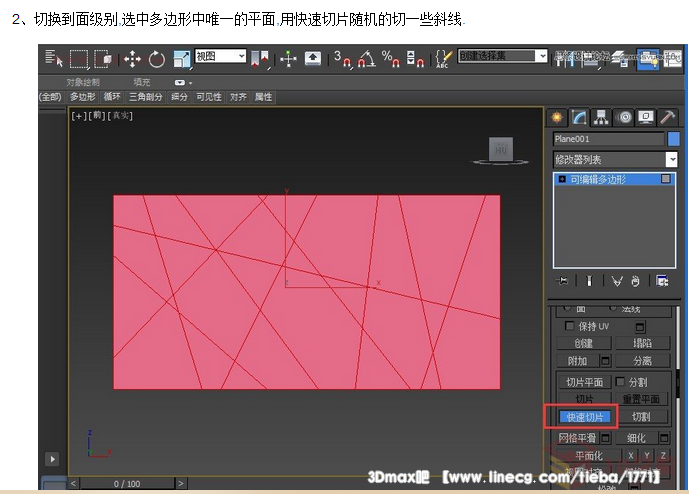Open the 创建选择集 named selection dropdown
Viewport: 689px width, 494px height.
pyautogui.click(x=503, y=56)
